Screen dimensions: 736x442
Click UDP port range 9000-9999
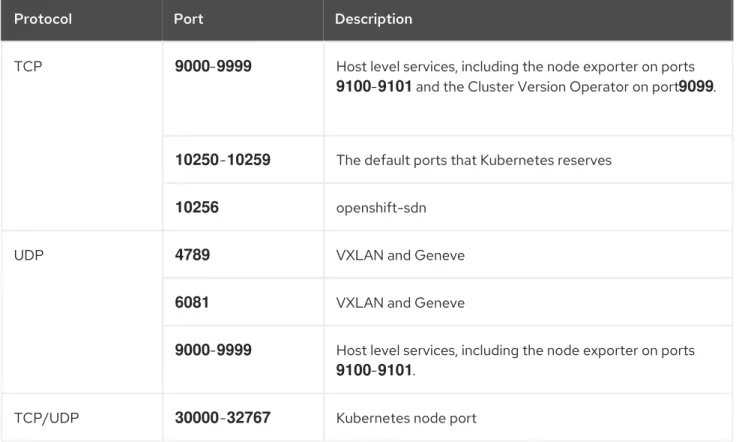(213, 350)
